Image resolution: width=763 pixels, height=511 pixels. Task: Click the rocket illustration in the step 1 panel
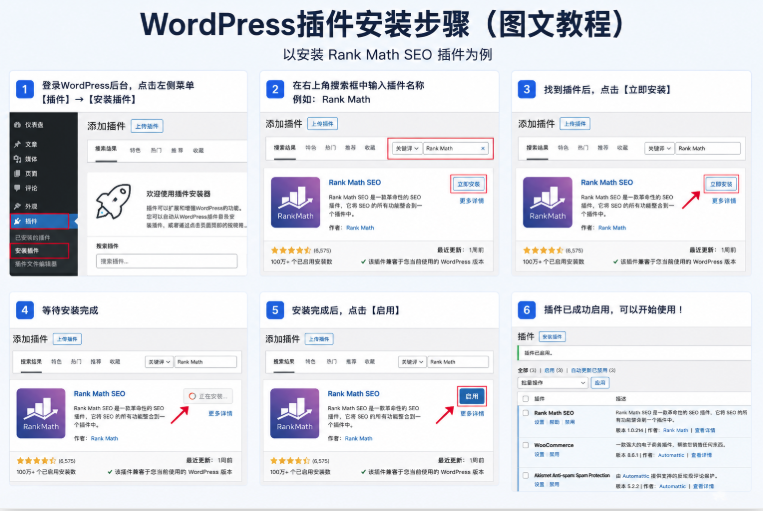[114, 201]
